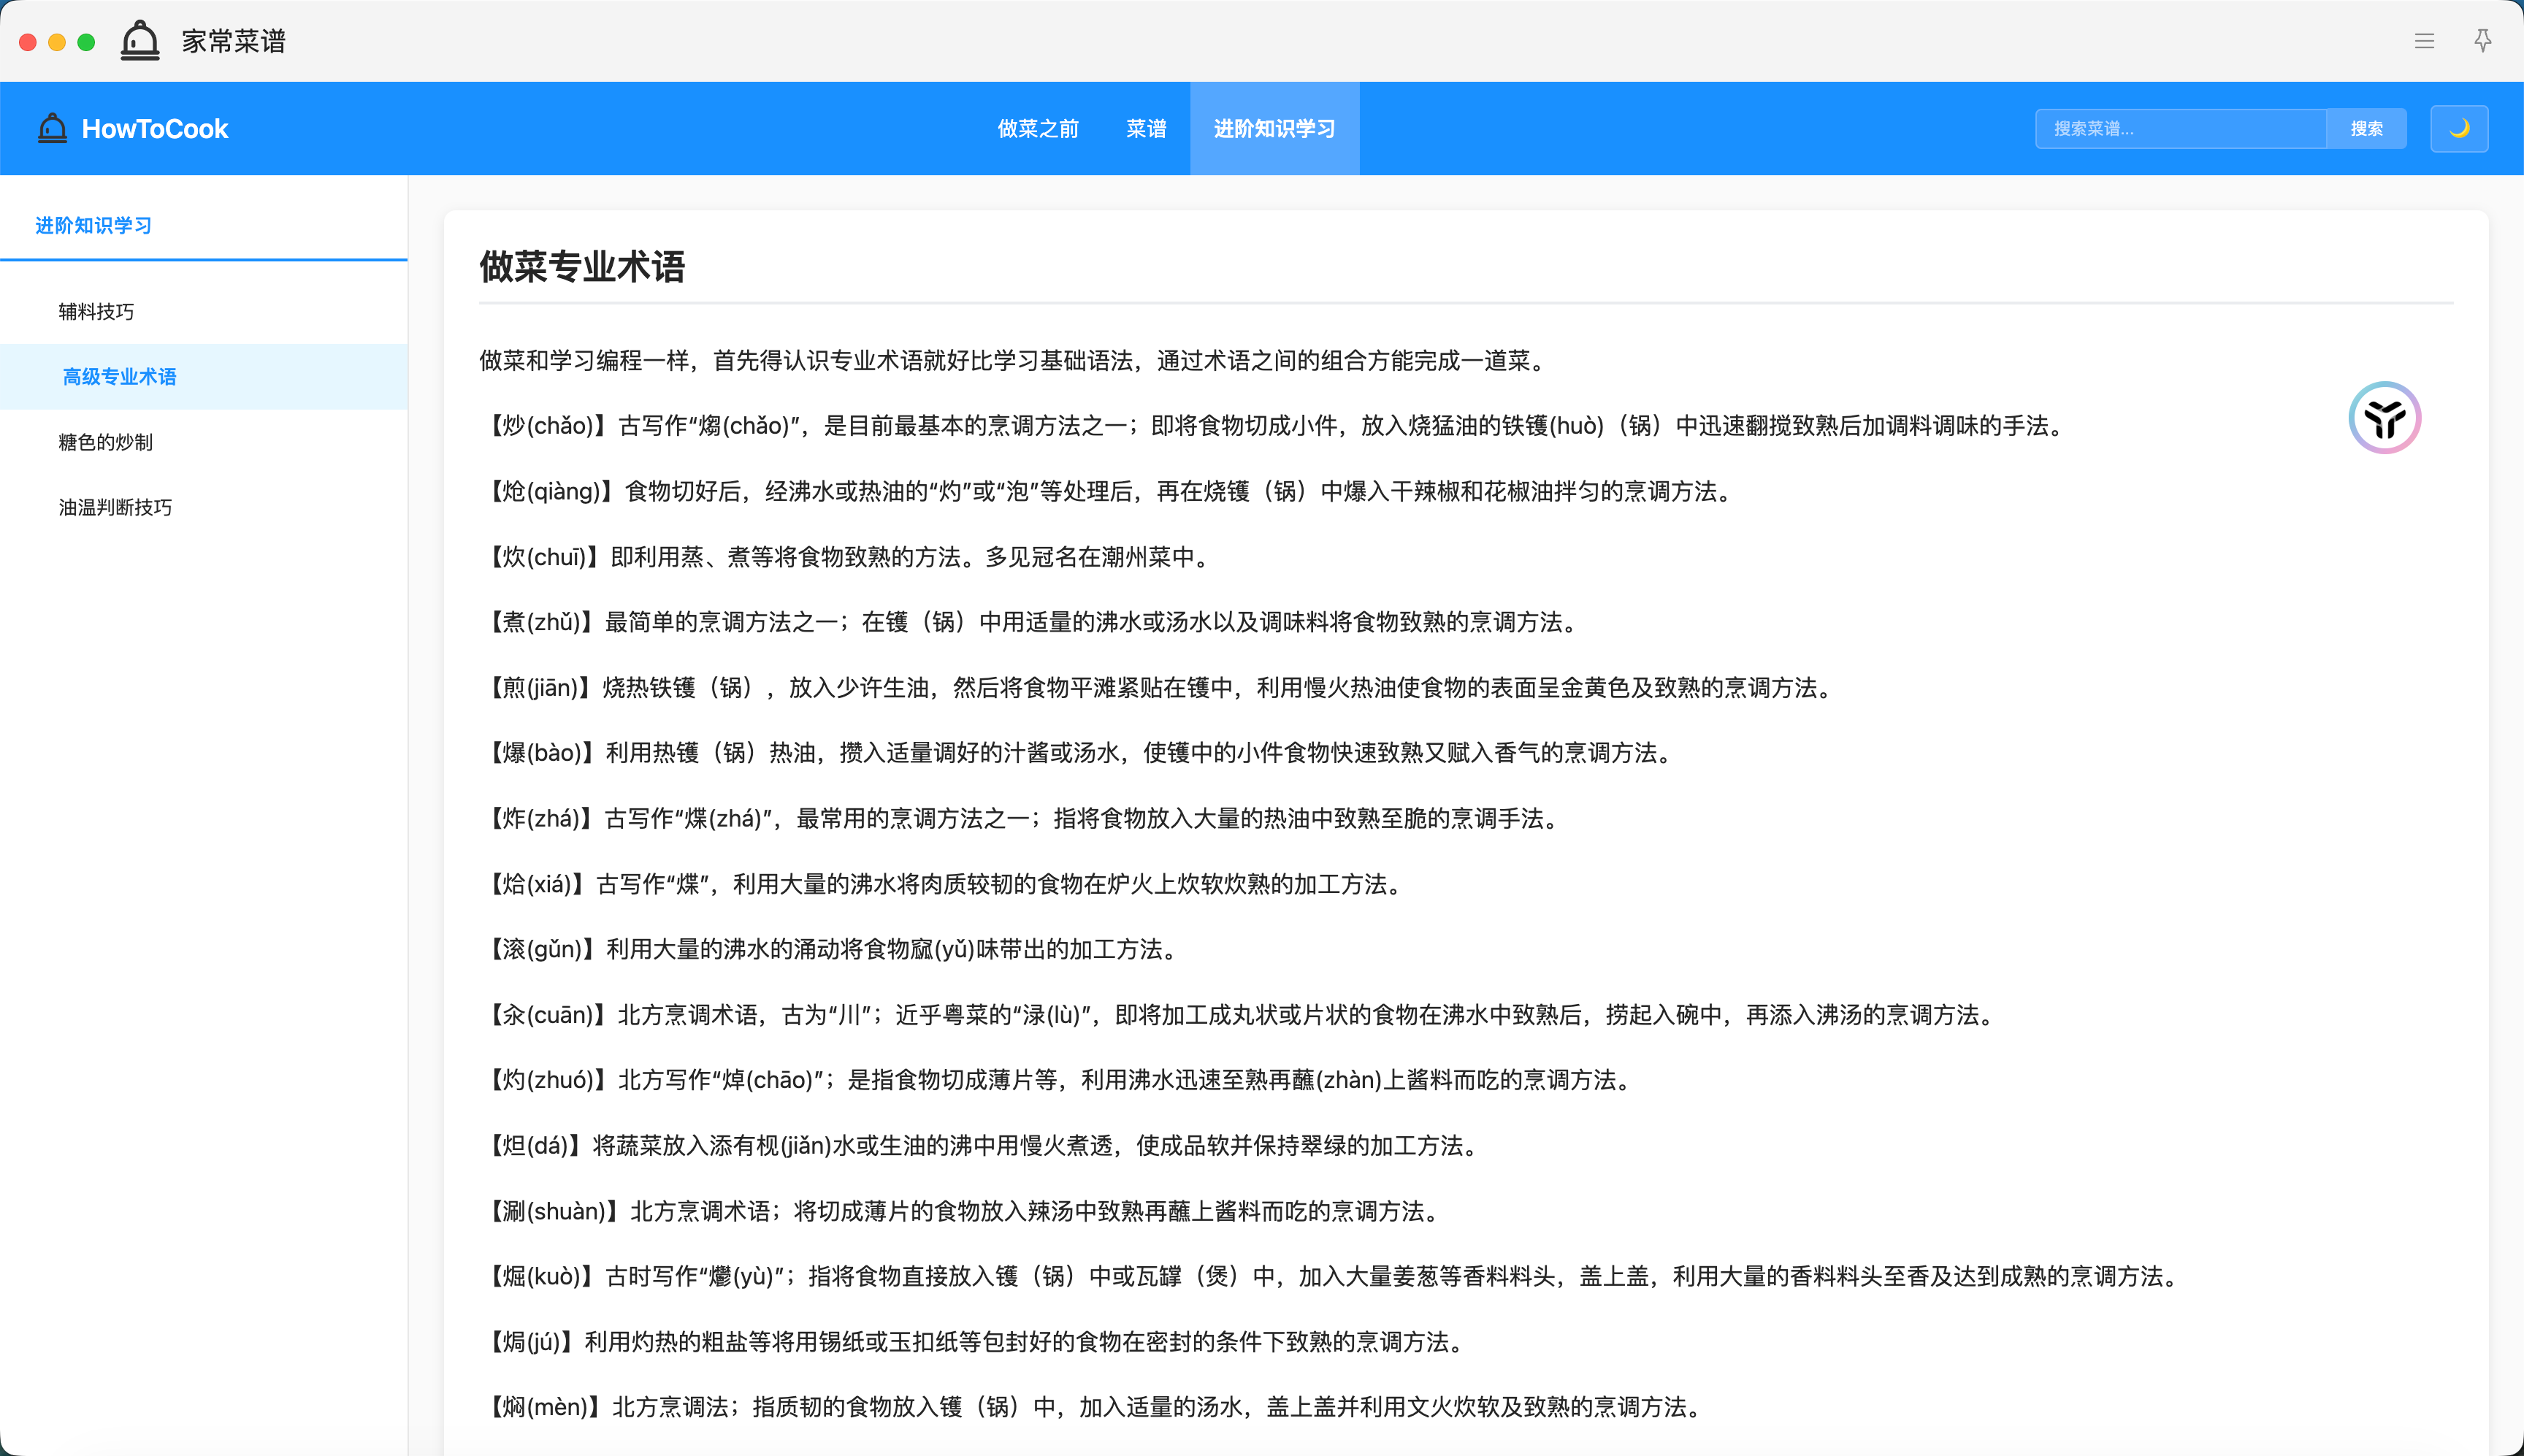Click the 家常菜谱 window title text

tap(234, 41)
